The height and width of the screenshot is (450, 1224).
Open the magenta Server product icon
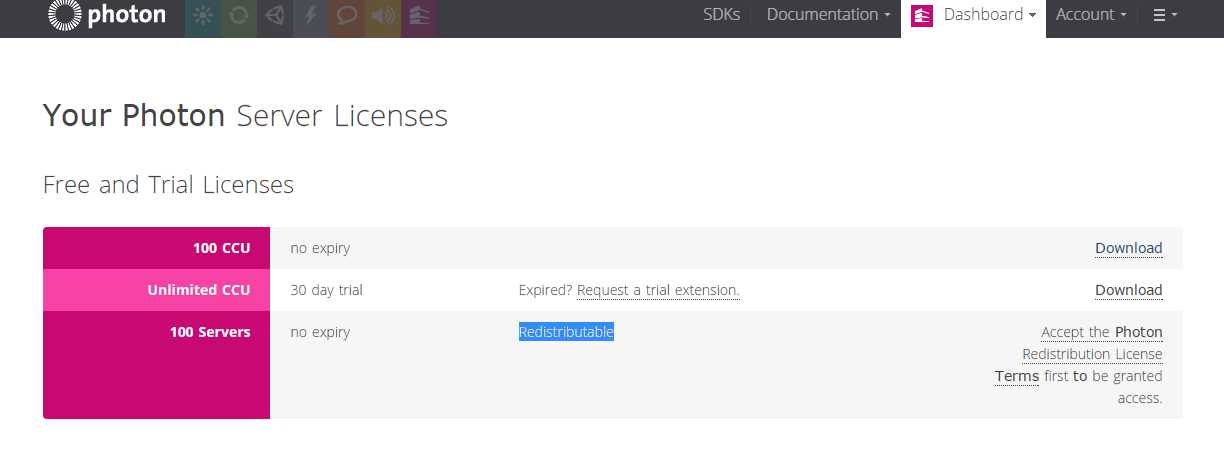tap(419, 16)
